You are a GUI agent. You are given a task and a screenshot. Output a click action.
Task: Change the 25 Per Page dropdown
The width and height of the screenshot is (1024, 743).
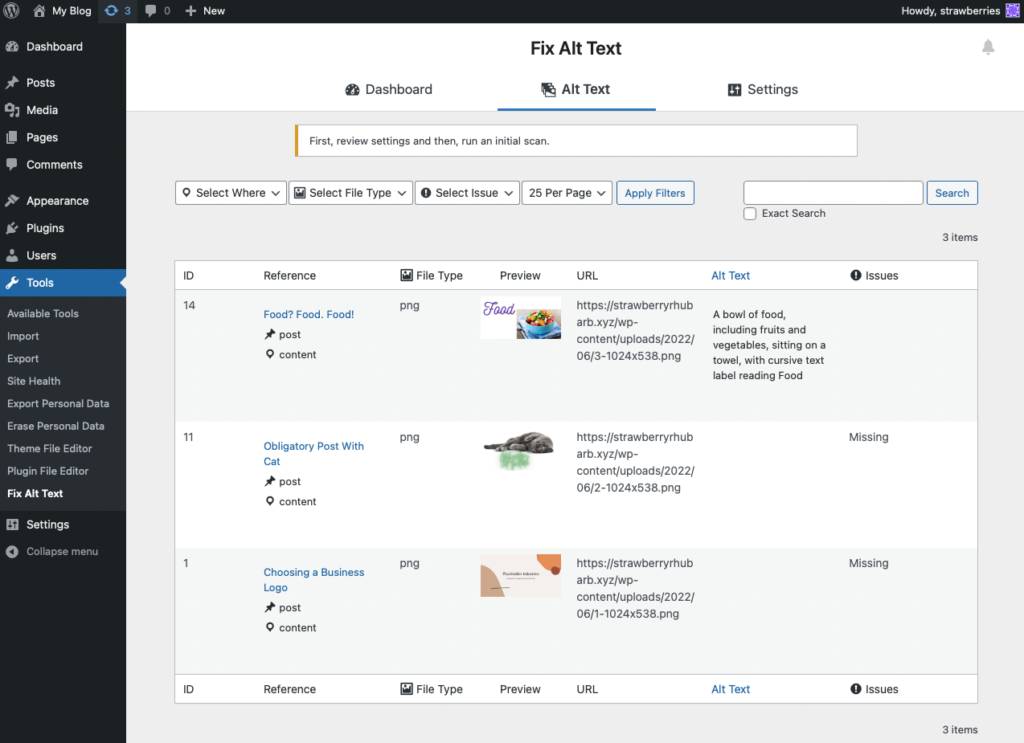tap(566, 193)
